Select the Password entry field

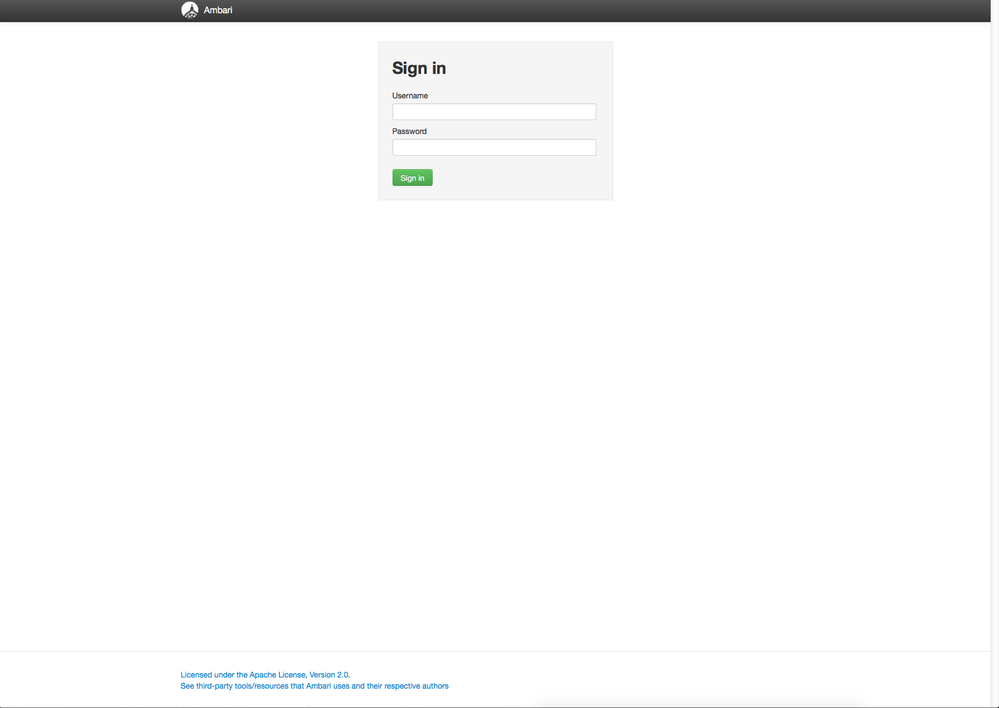tap(493, 147)
